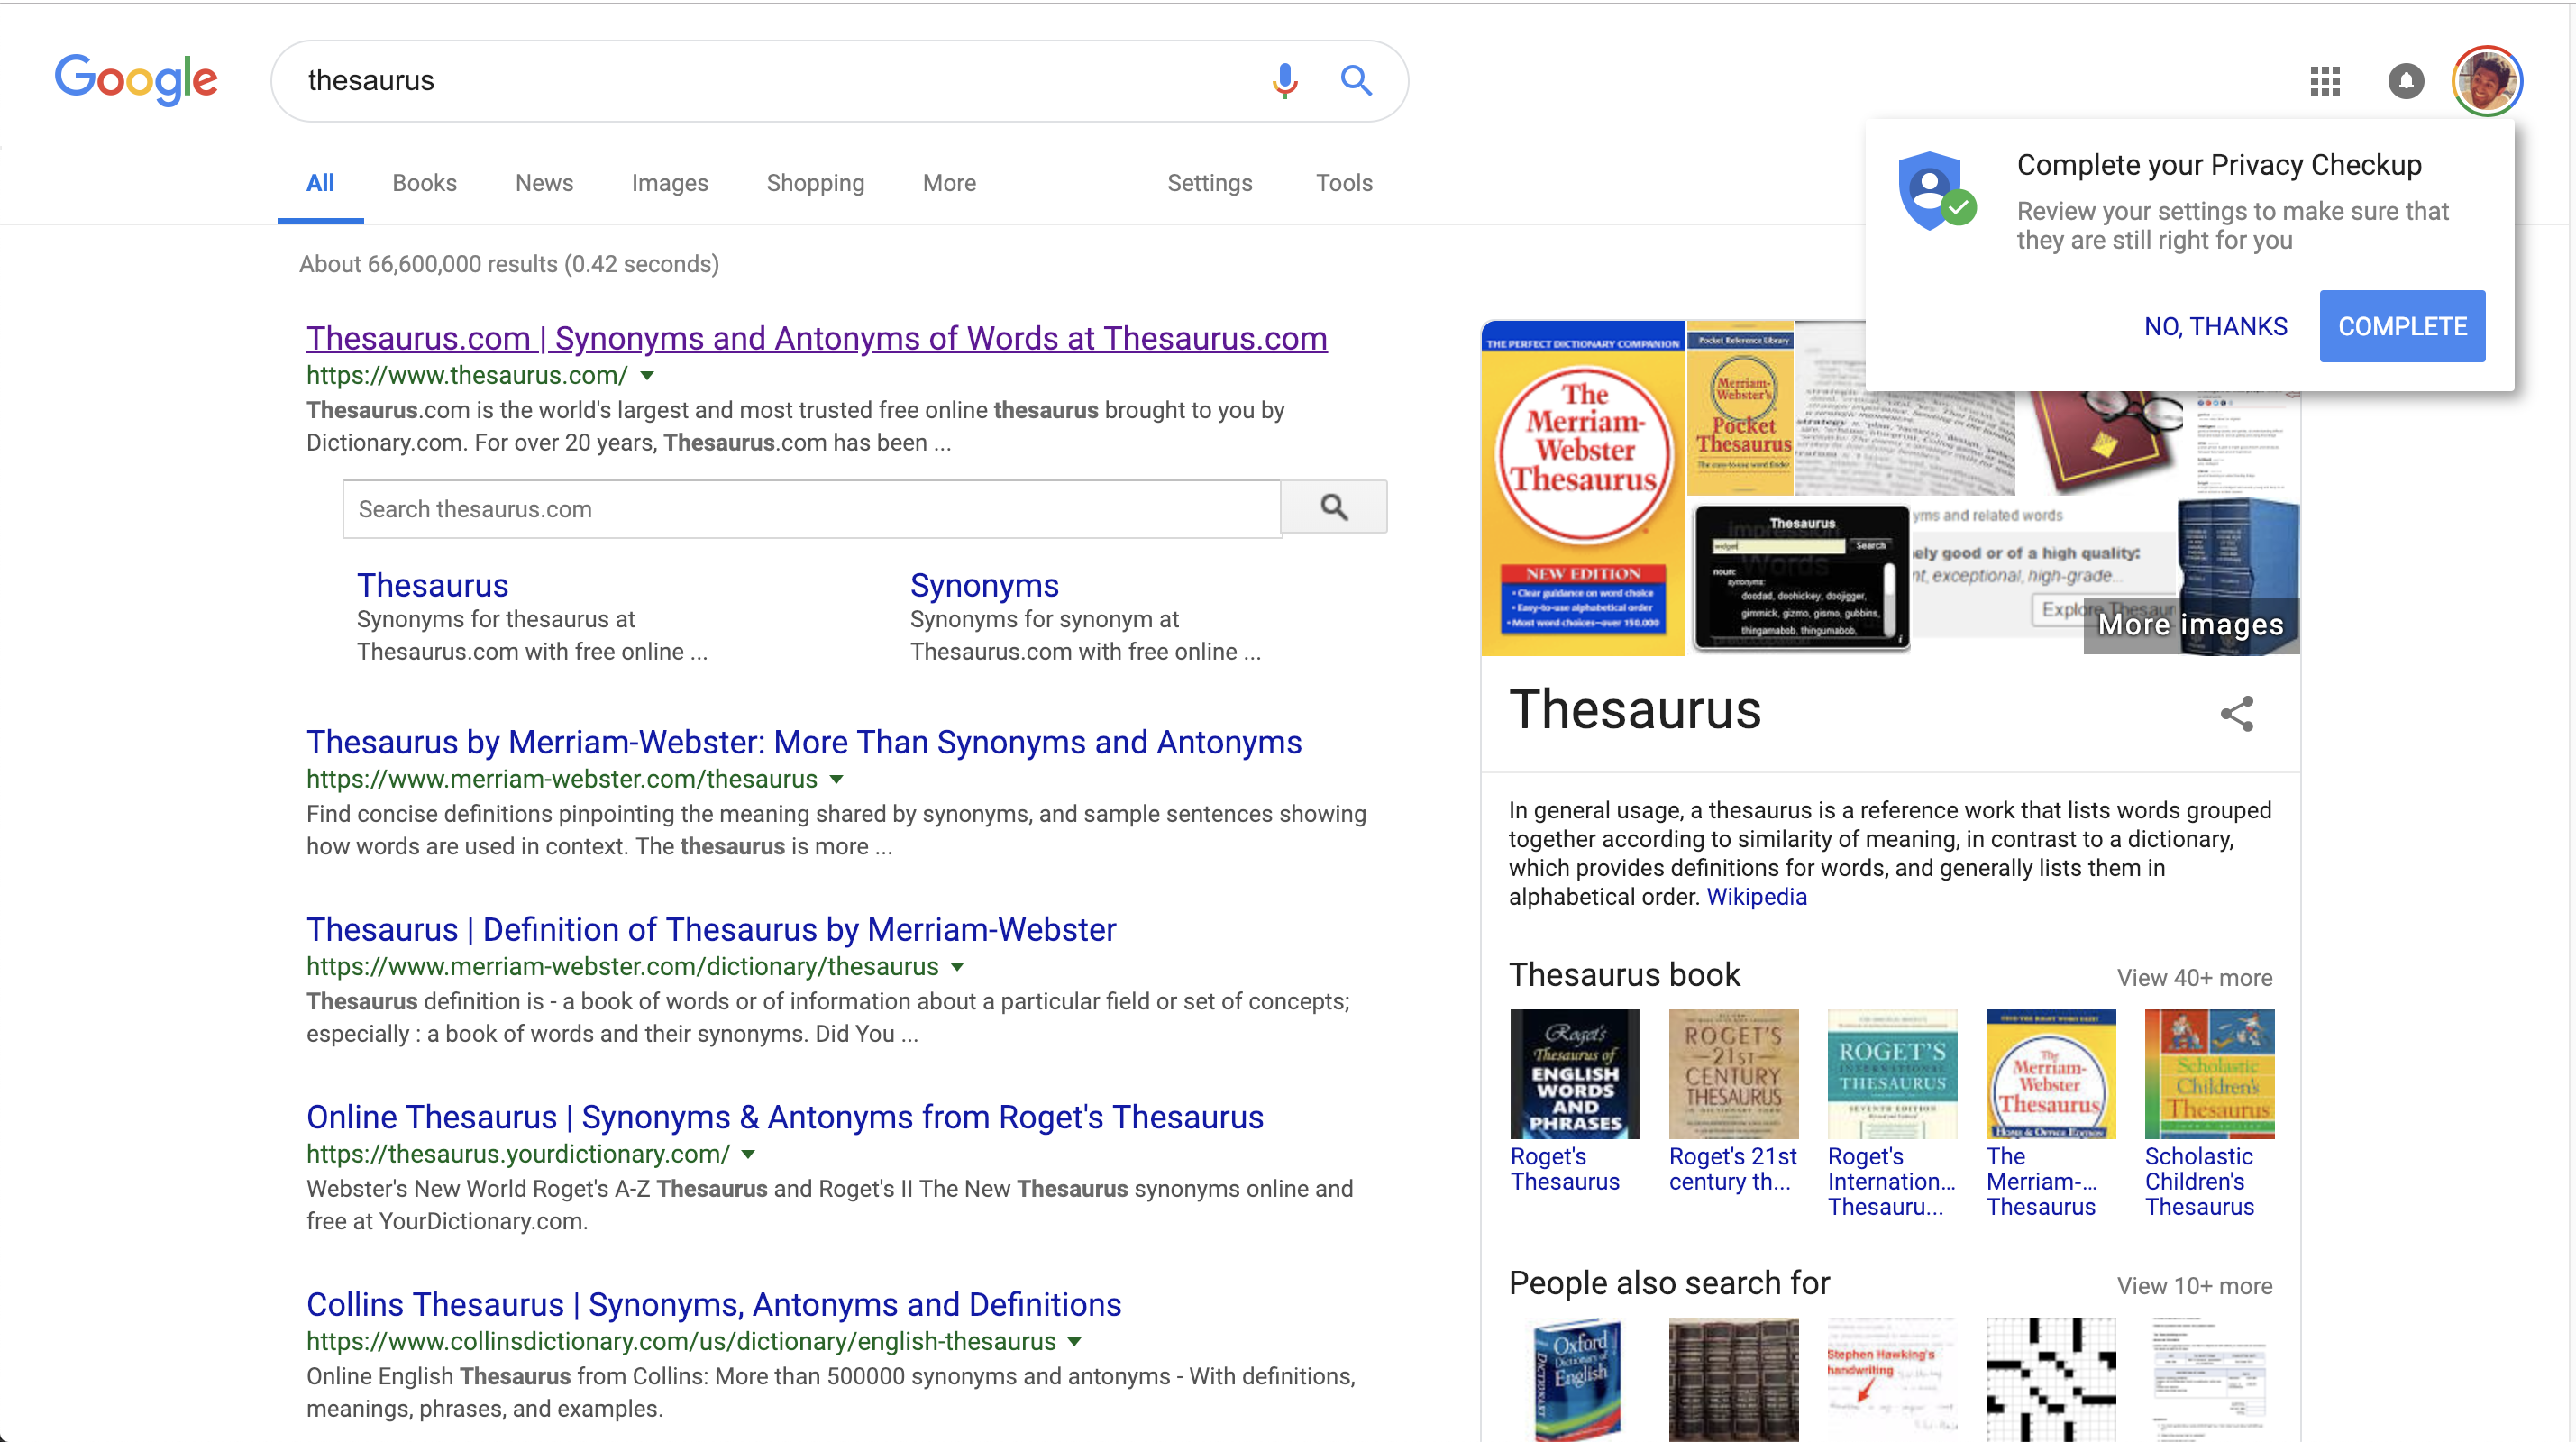
Task: Open Online Thesaurus from Roget's result
Action: pyautogui.click(x=785, y=1117)
